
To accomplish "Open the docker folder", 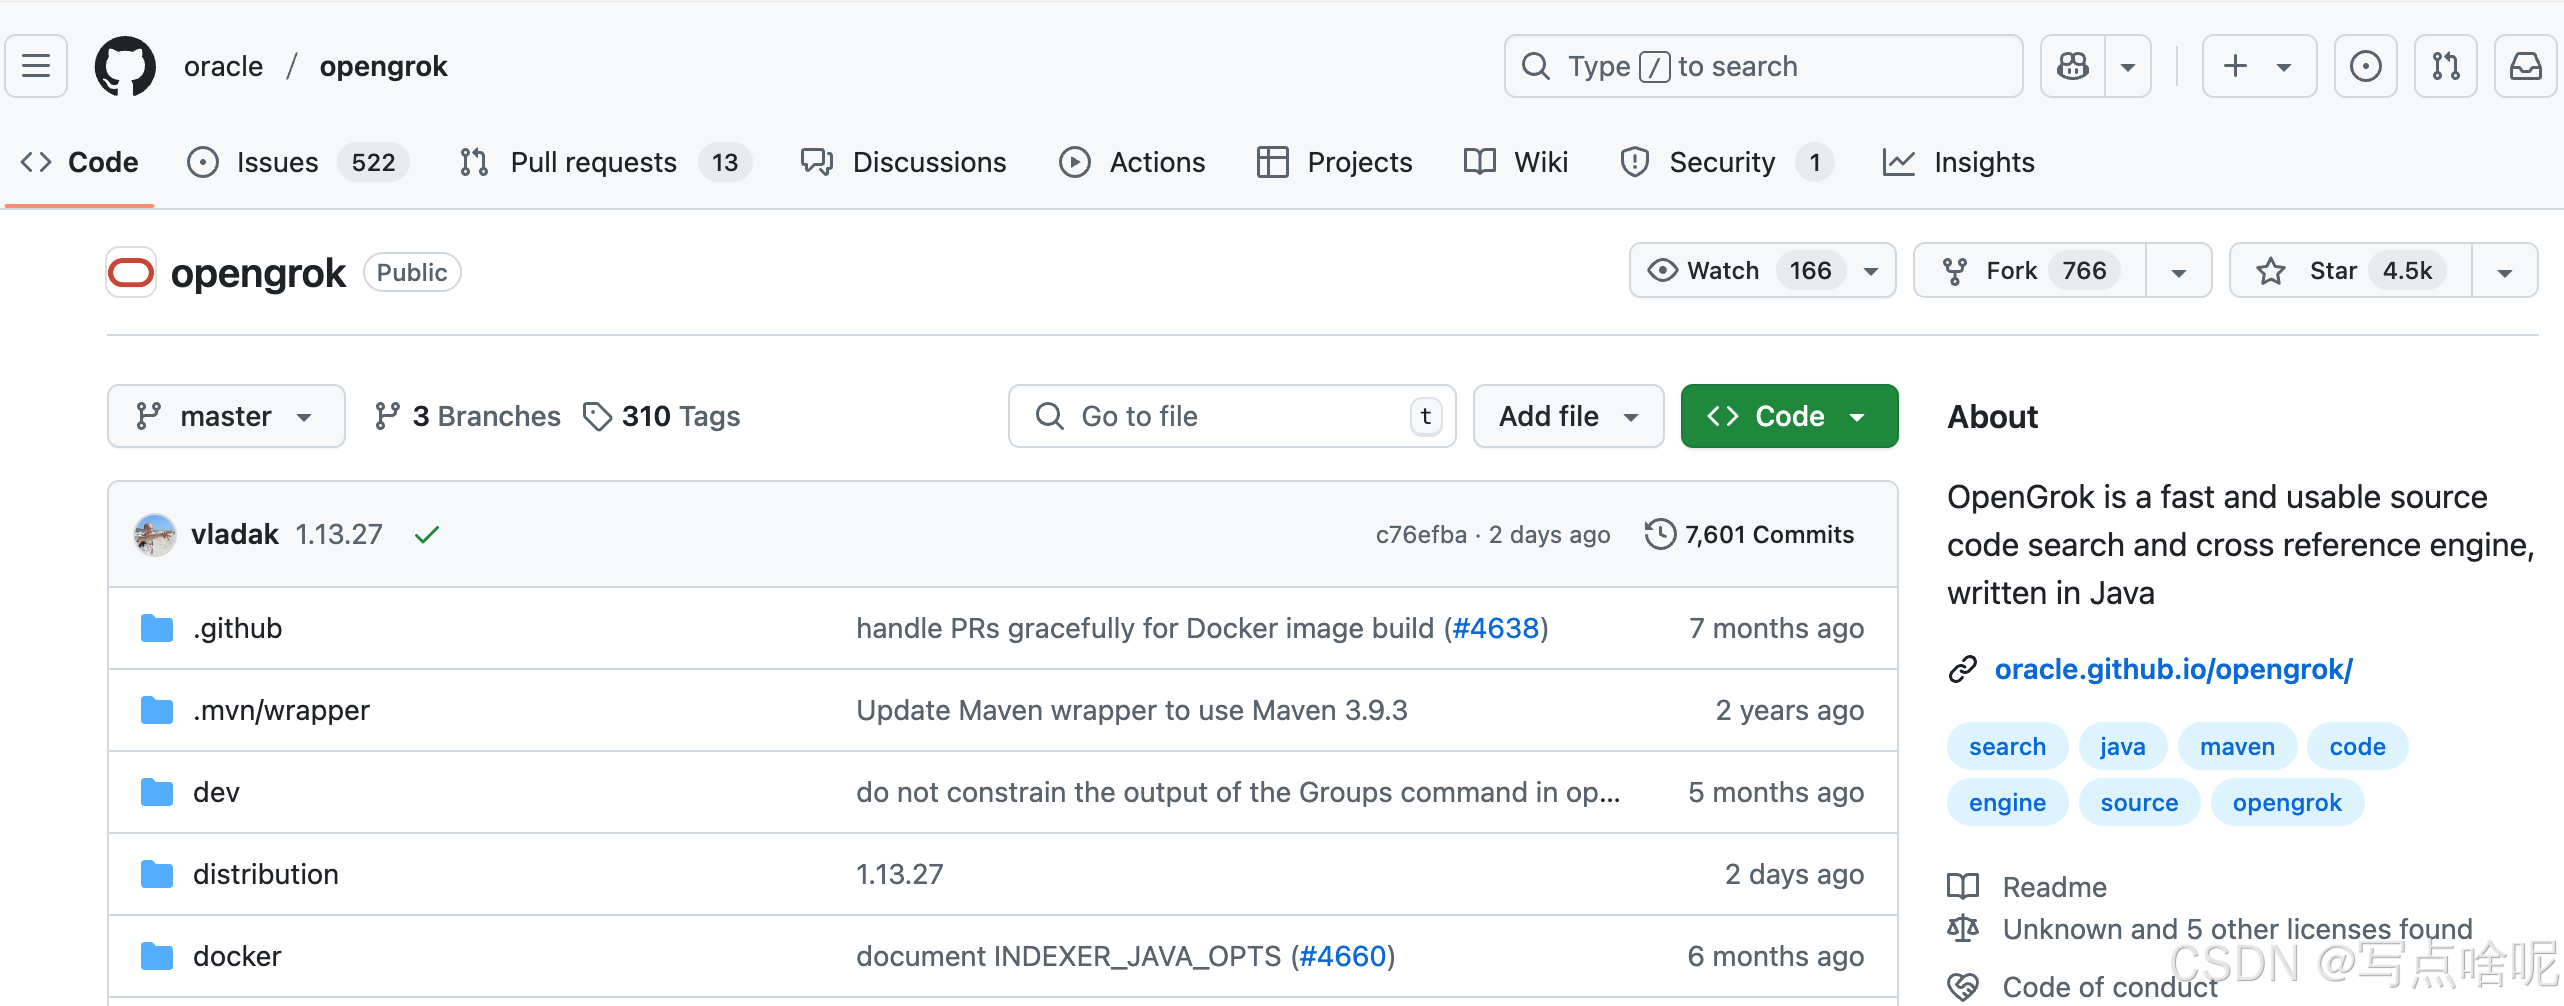I will 237,956.
